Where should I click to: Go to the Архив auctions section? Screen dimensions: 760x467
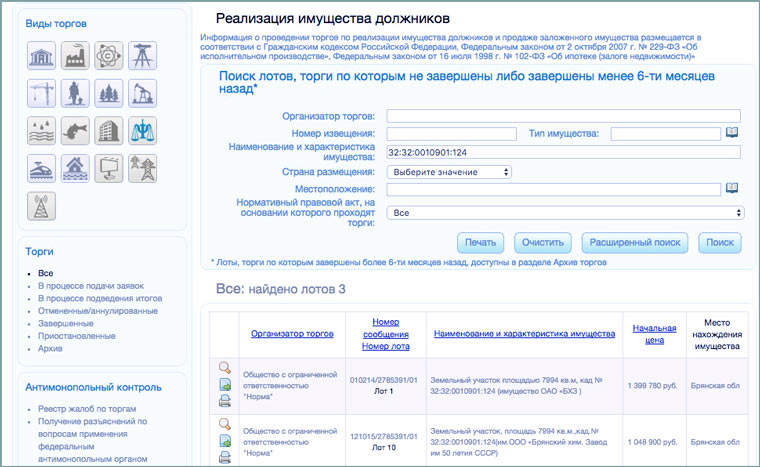[x=50, y=348]
